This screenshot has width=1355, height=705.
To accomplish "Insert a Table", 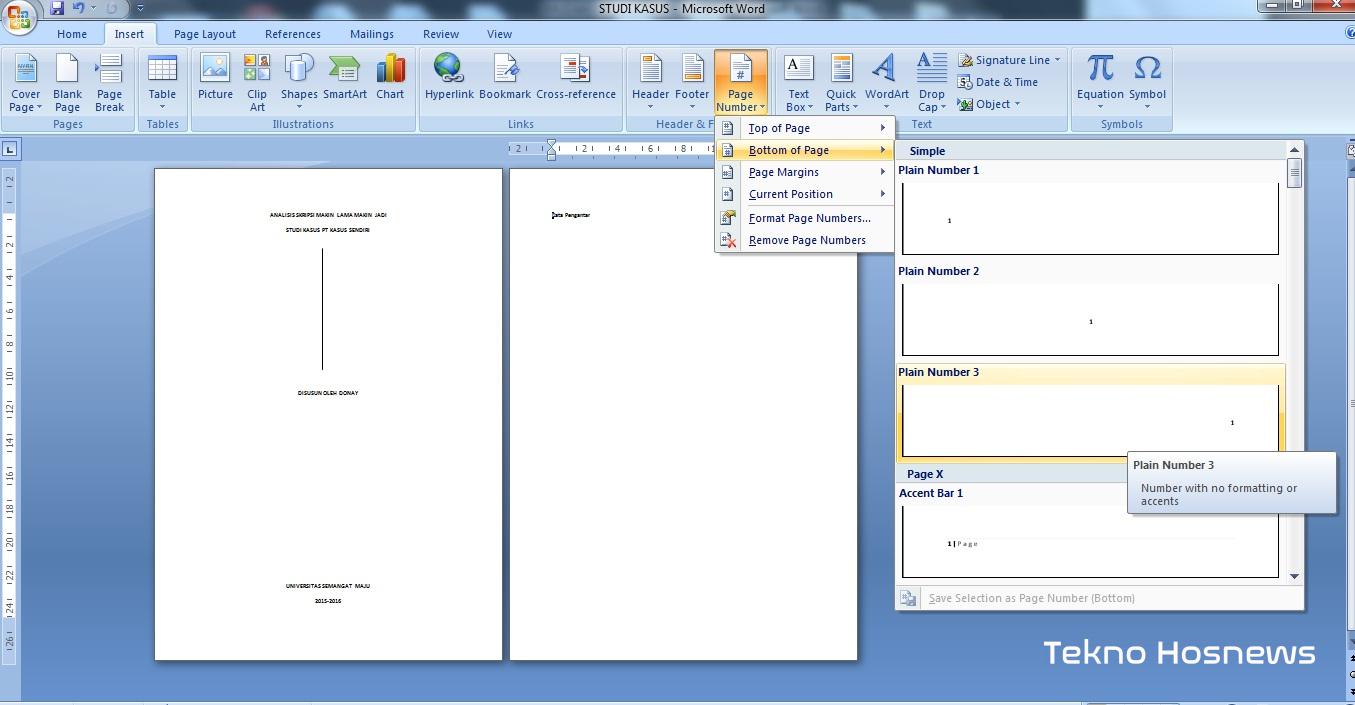I will (162, 80).
